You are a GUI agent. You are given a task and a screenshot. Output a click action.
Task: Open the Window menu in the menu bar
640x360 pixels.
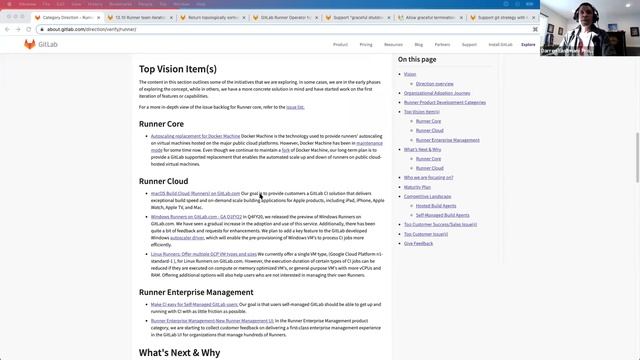(x=181, y=4)
